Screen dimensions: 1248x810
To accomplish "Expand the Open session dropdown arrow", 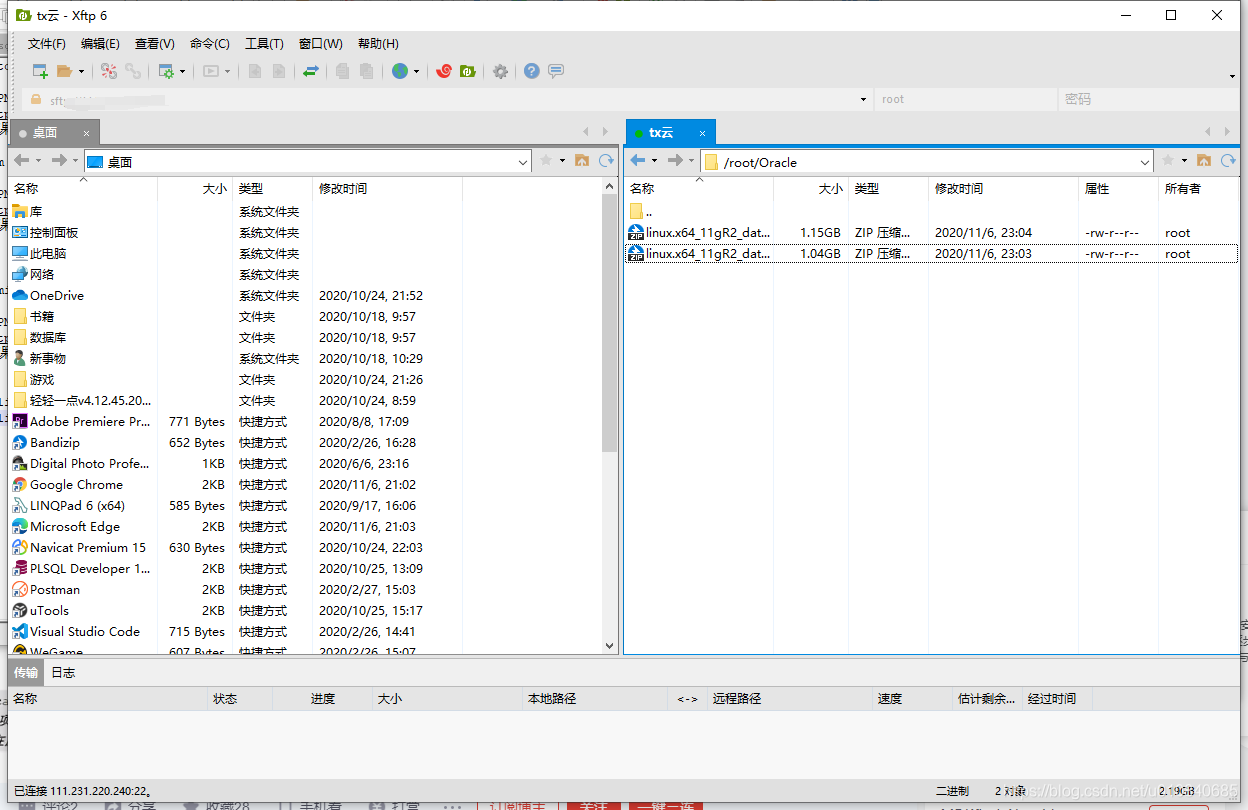I will tap(81, 71).
